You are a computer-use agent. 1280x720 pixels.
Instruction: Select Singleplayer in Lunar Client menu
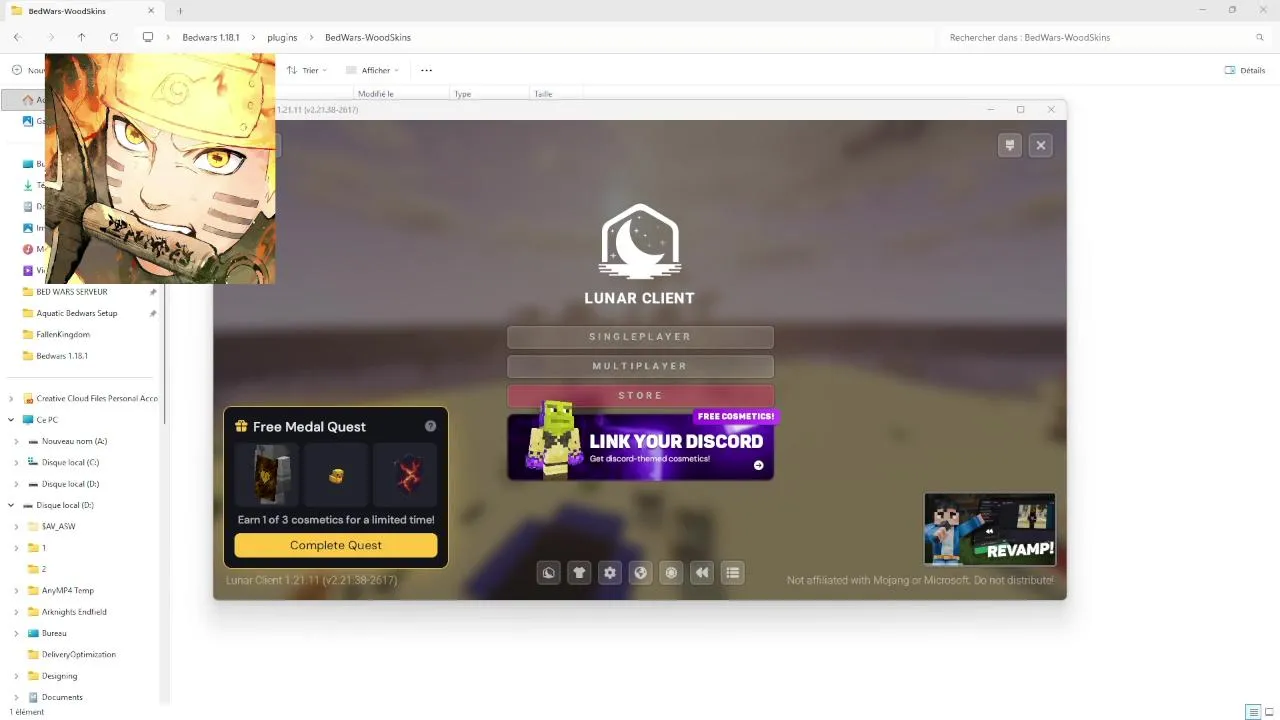click(x=640, y=337)
